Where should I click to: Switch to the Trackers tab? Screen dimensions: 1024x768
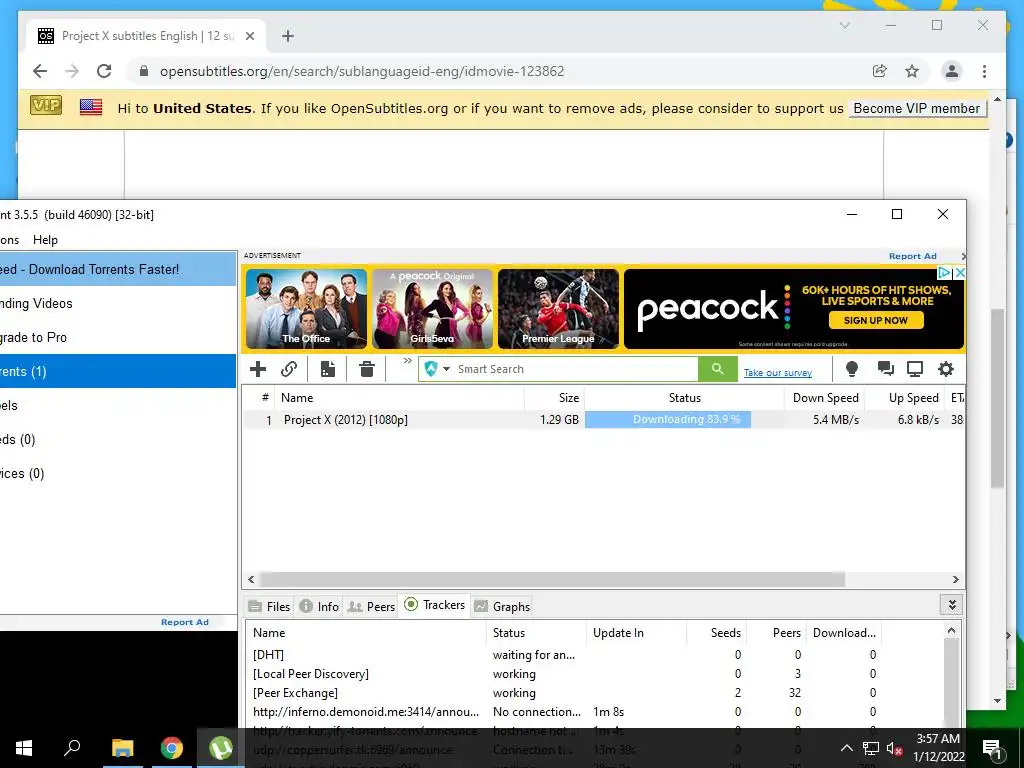pyautogui.click(x=435, y=605)
